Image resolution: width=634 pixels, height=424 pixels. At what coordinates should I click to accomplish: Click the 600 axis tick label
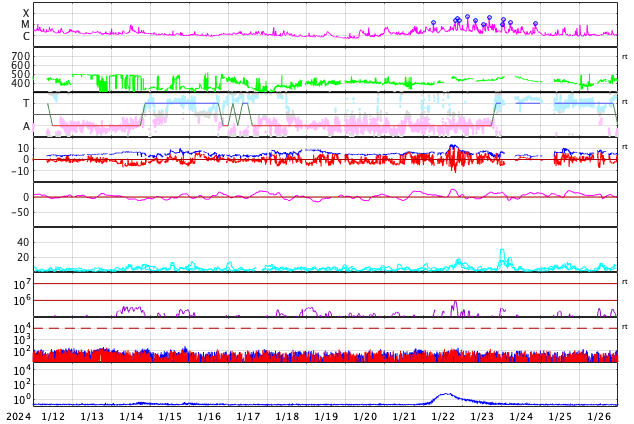click(x=21, y=65)
